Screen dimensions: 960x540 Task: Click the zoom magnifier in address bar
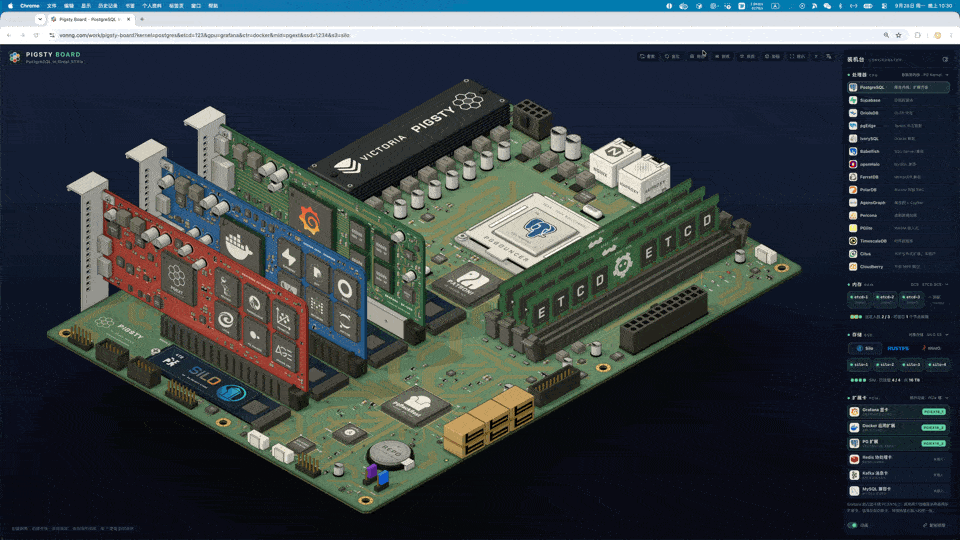click(x=886, y=35)
